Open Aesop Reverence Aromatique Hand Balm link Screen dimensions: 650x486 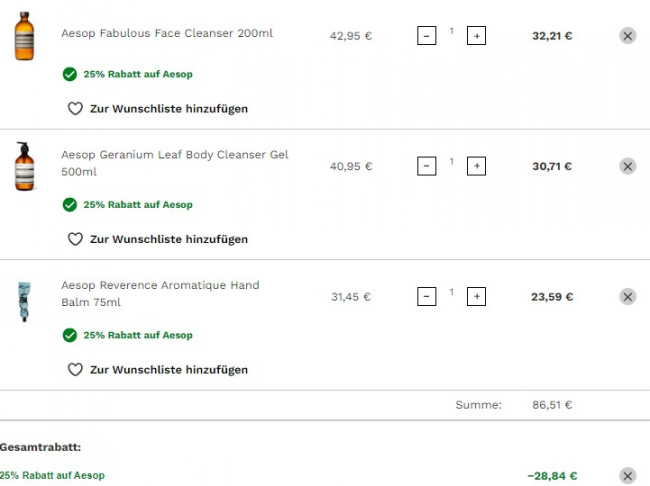[x=160, y=294]
